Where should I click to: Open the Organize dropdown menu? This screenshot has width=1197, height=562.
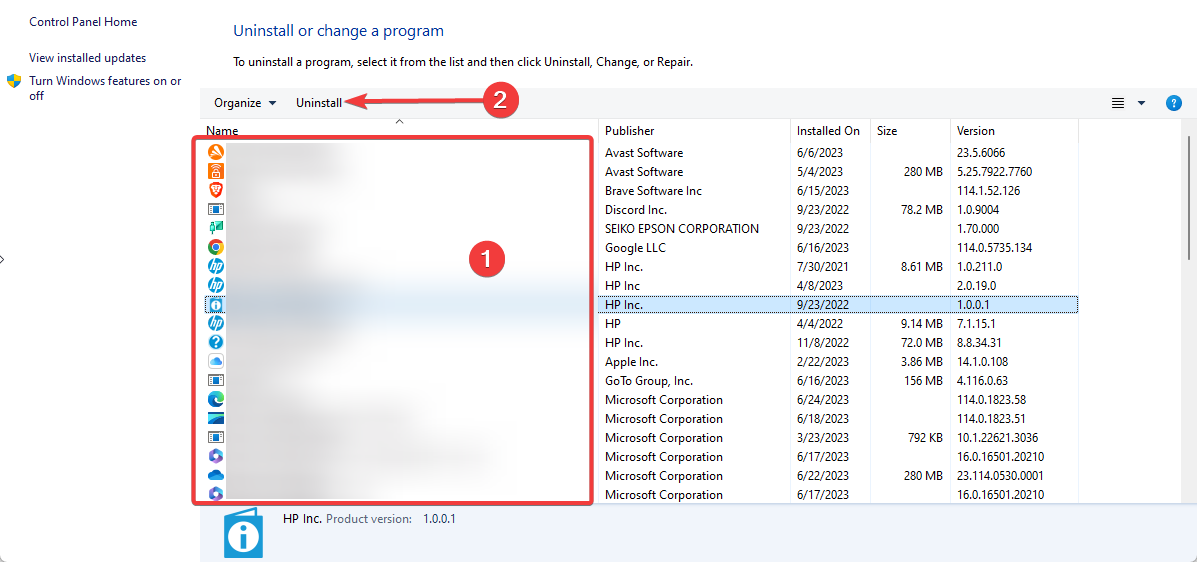(x=245, y=103)
